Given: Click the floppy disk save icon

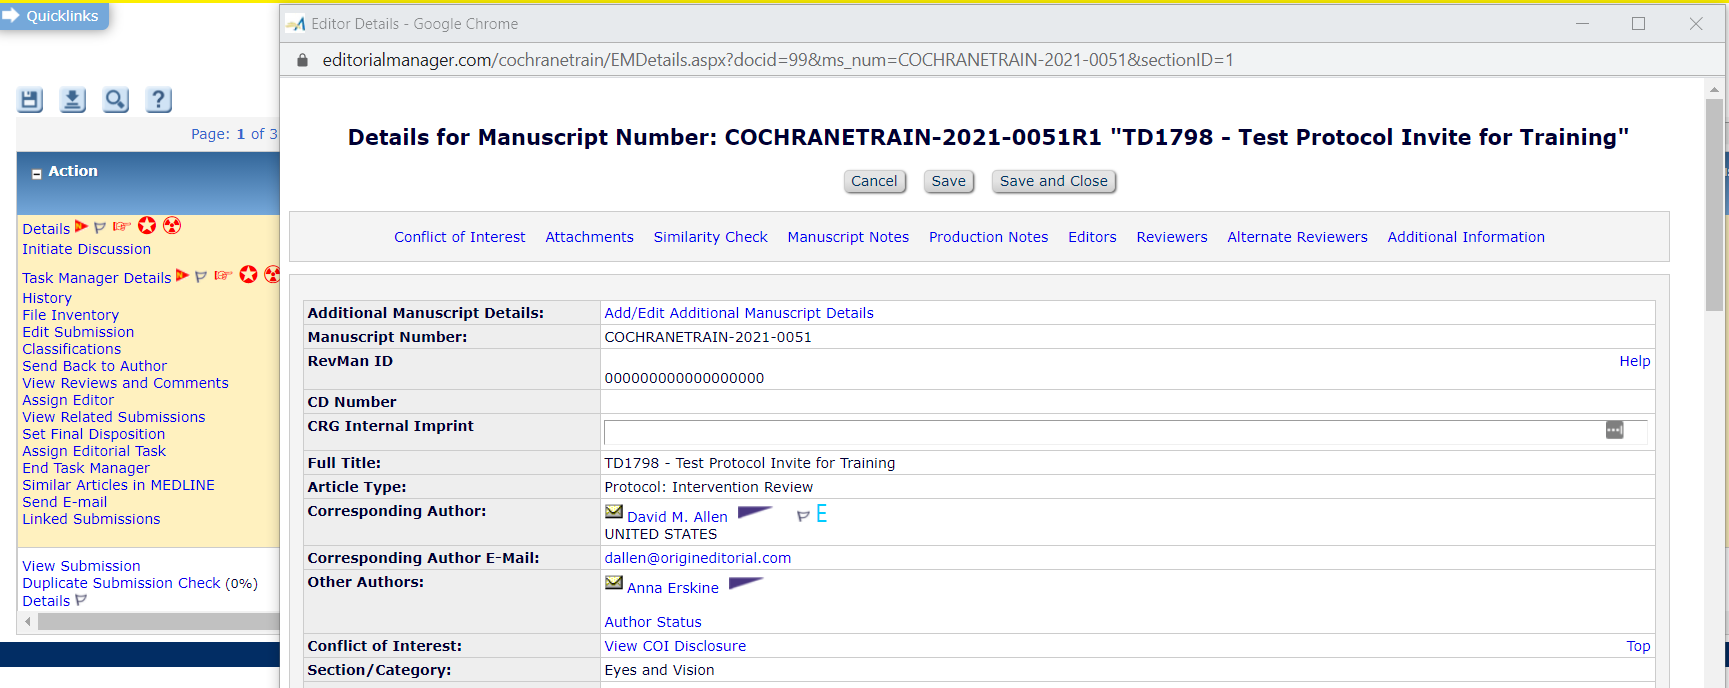Looking at the screenshot, I should point(30,100).
